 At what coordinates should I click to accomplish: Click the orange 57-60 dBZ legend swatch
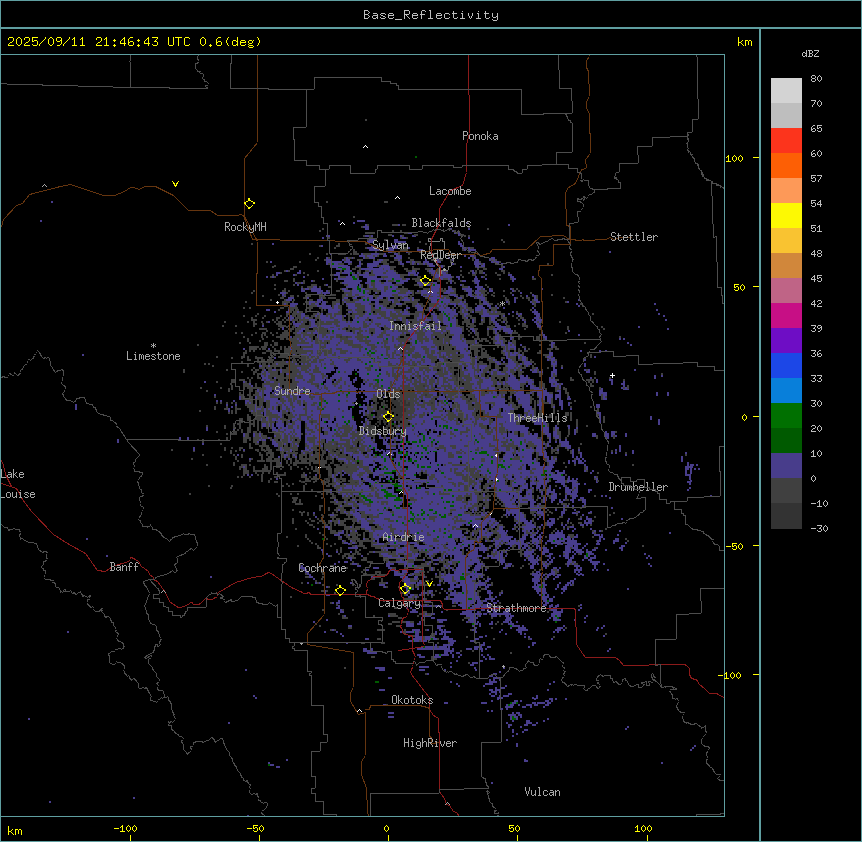(786, 165)
